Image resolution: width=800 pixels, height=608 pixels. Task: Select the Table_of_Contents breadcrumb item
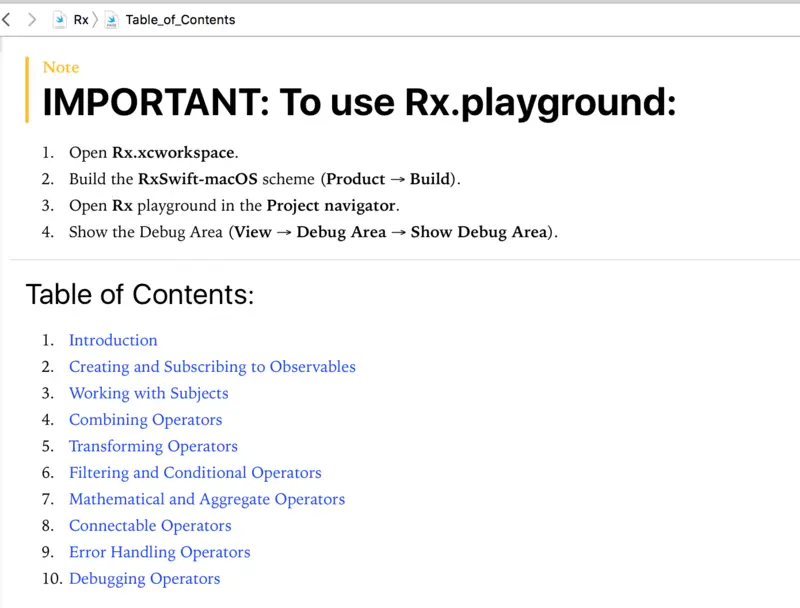click(x=180, y=20)
